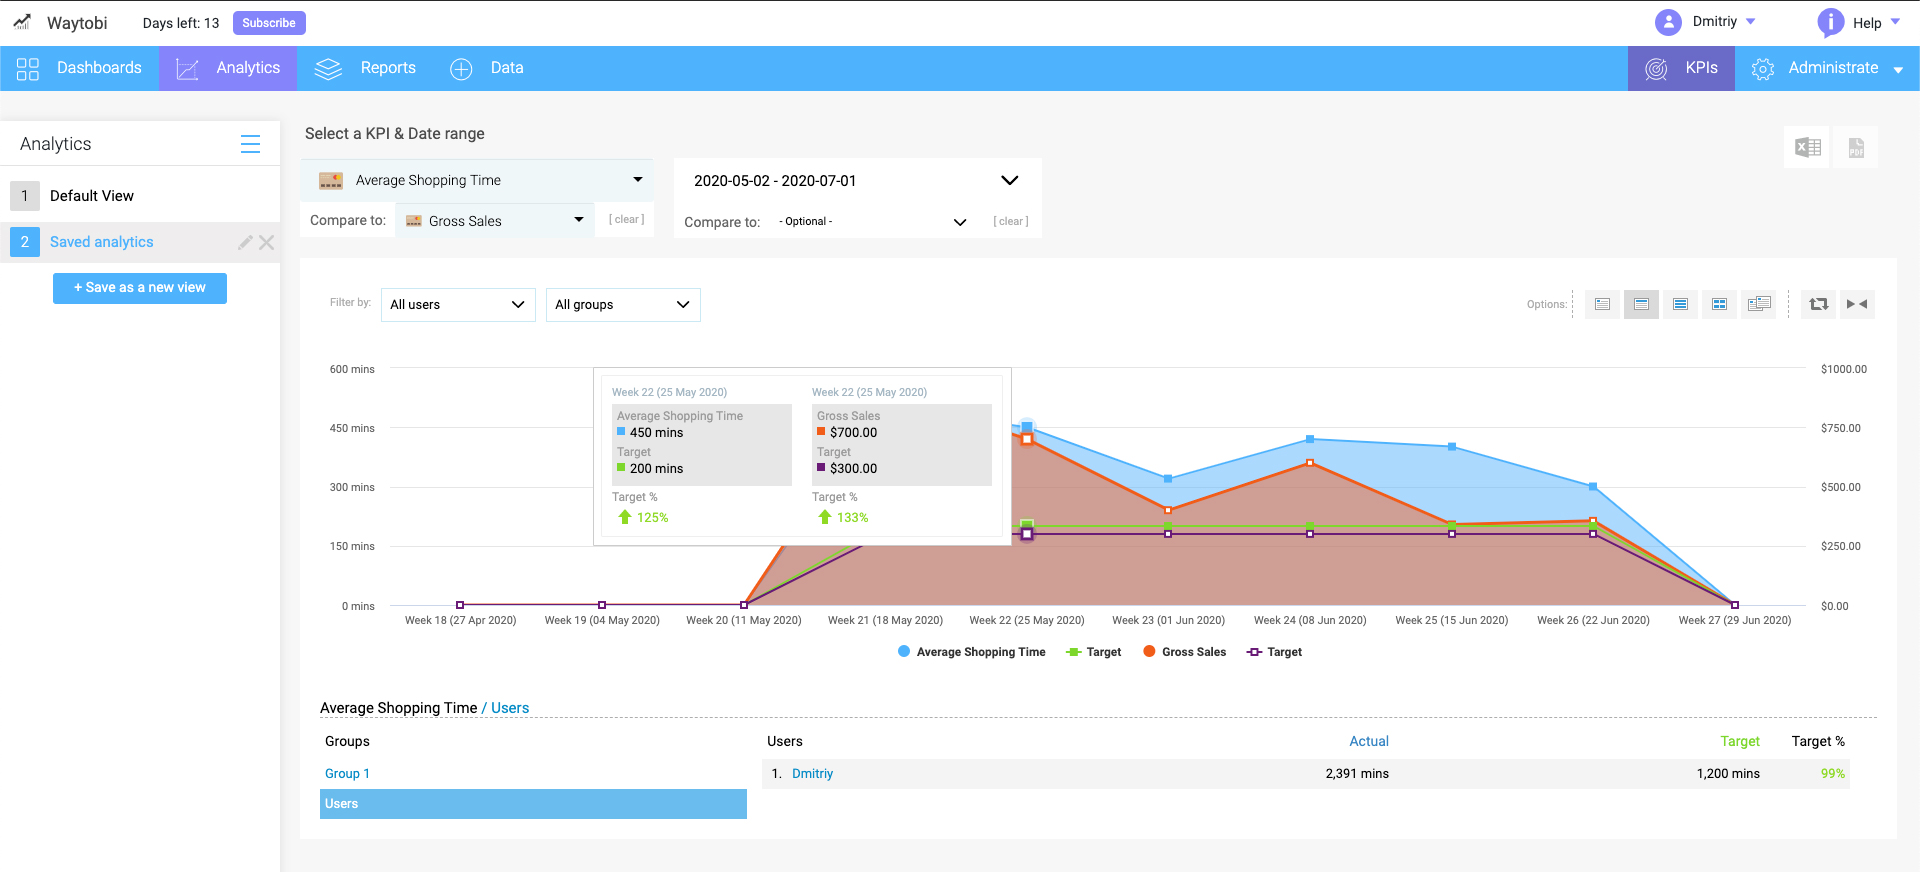Click Week 26 Average Shopping Time data point

pyautogui.click(x=1593, y=487)
